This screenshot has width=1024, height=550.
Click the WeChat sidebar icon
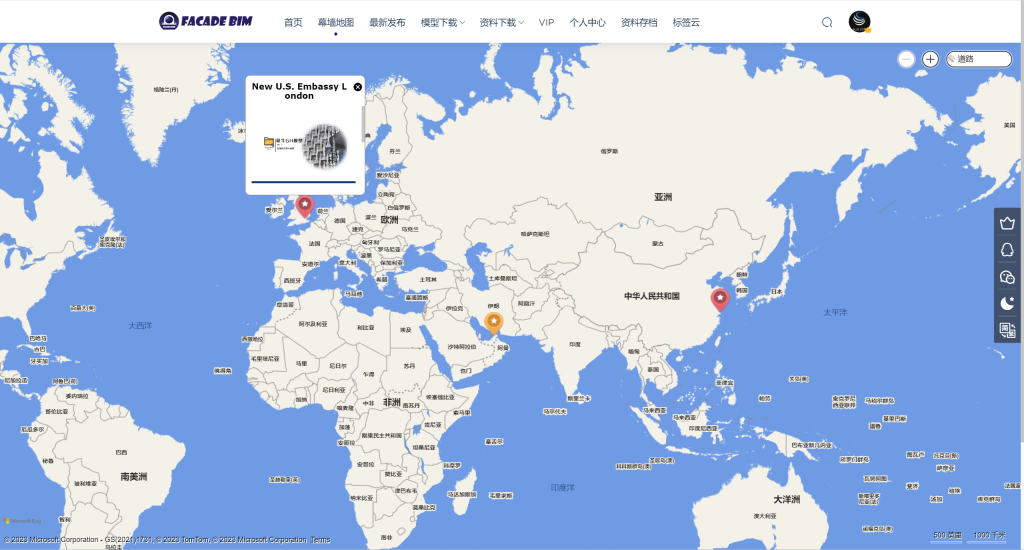pos(1007,277)
